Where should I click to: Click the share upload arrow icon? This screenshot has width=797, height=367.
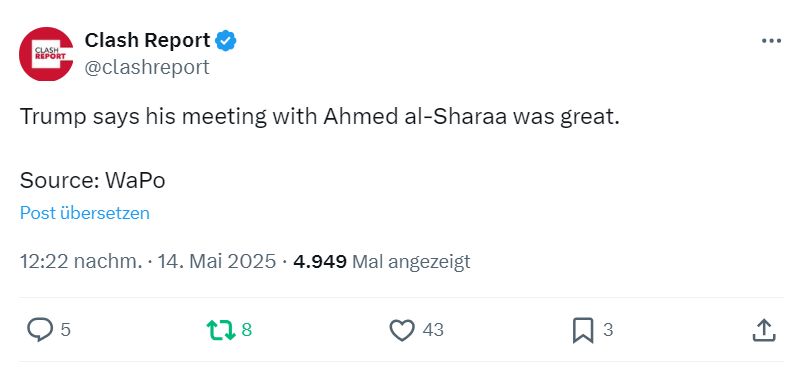764,330
